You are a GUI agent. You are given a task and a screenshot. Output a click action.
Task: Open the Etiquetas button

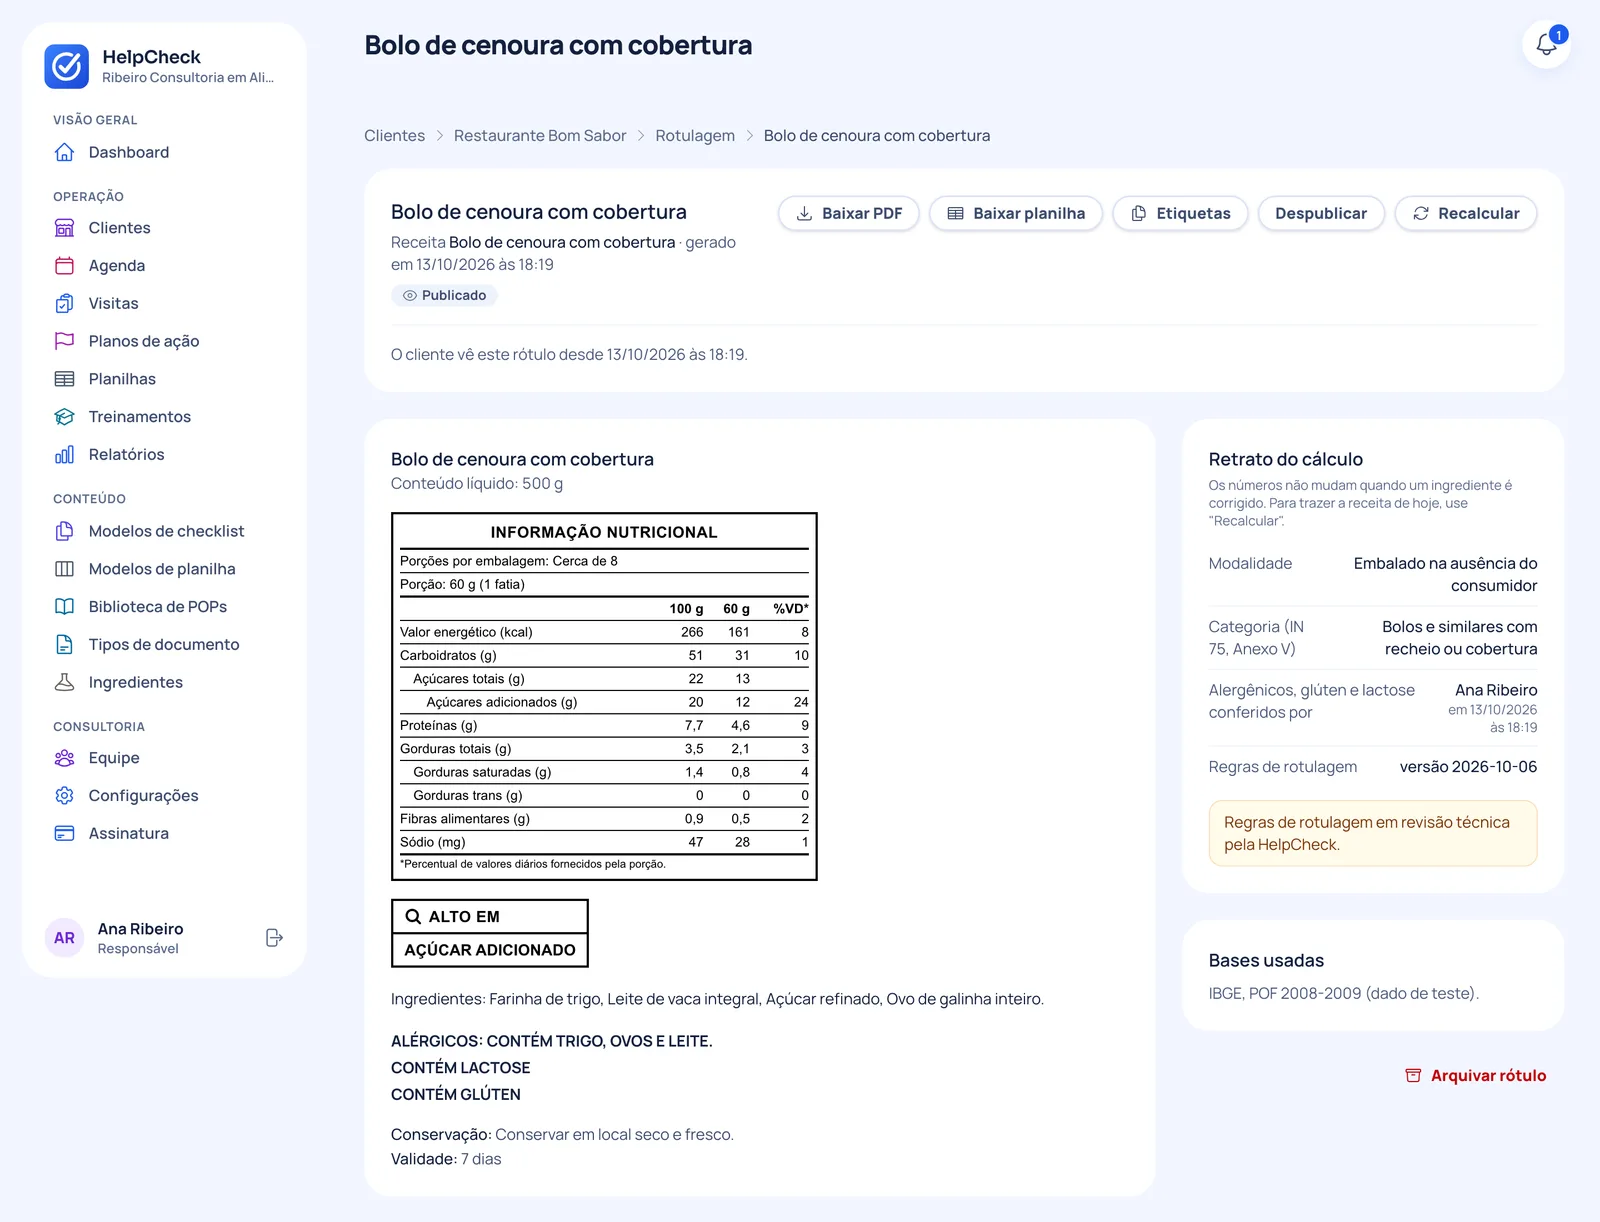(x=1181, y=213)
